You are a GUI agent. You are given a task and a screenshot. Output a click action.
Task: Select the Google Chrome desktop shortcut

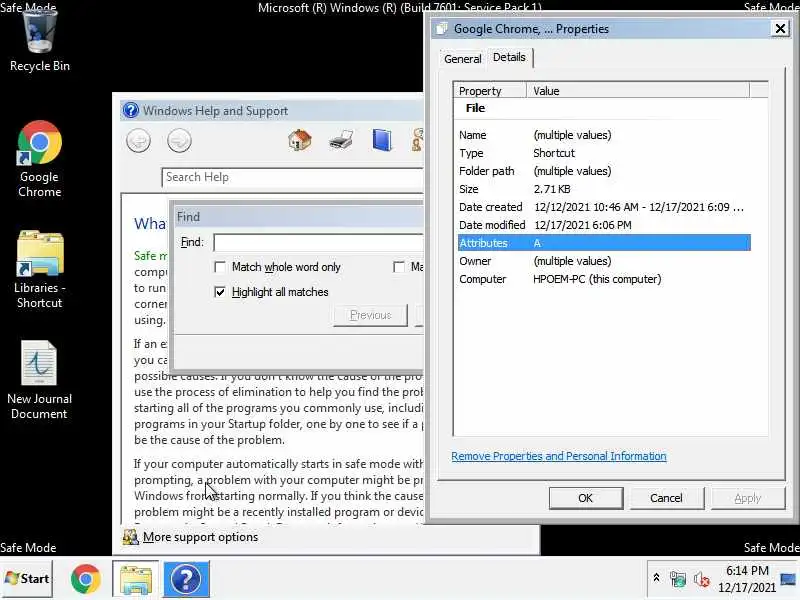coord(39,159)
